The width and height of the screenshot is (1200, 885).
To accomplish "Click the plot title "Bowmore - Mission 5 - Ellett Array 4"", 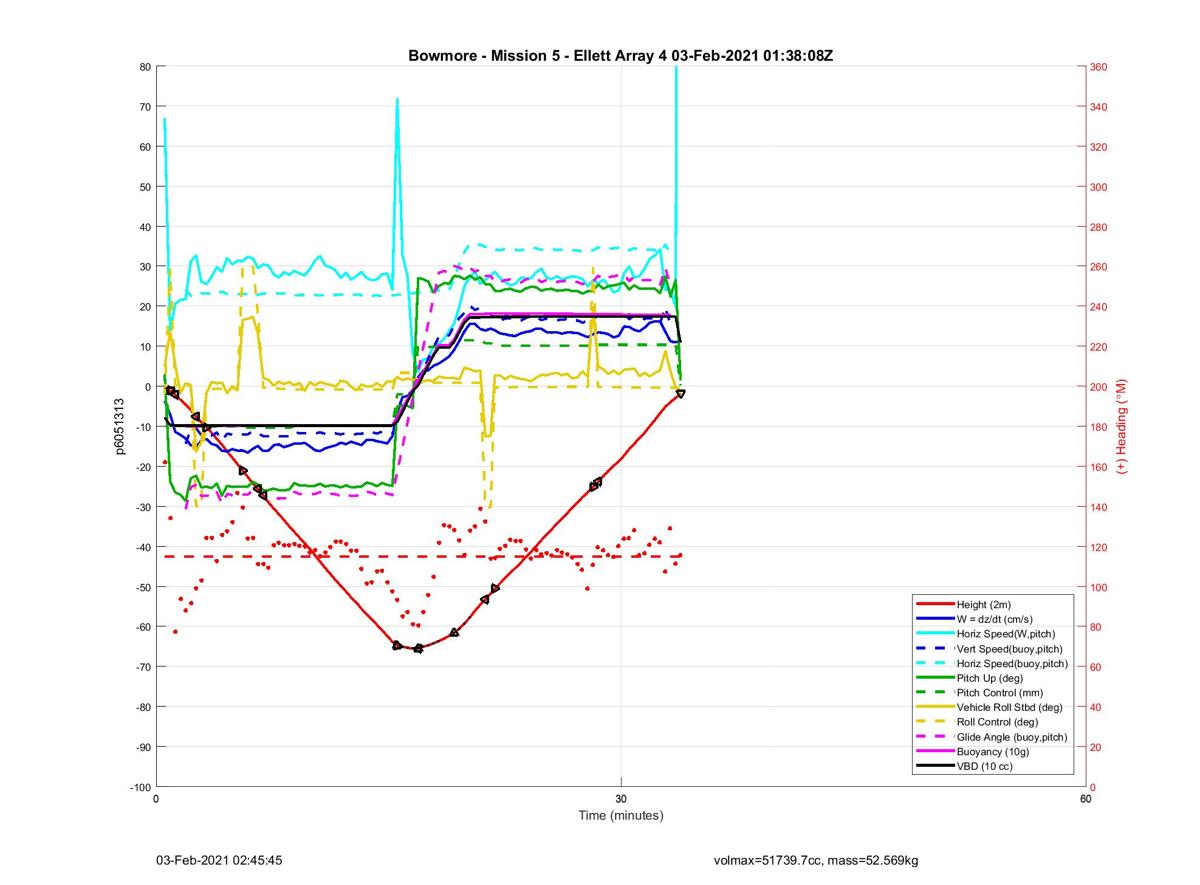I will [x=538, y=55].
